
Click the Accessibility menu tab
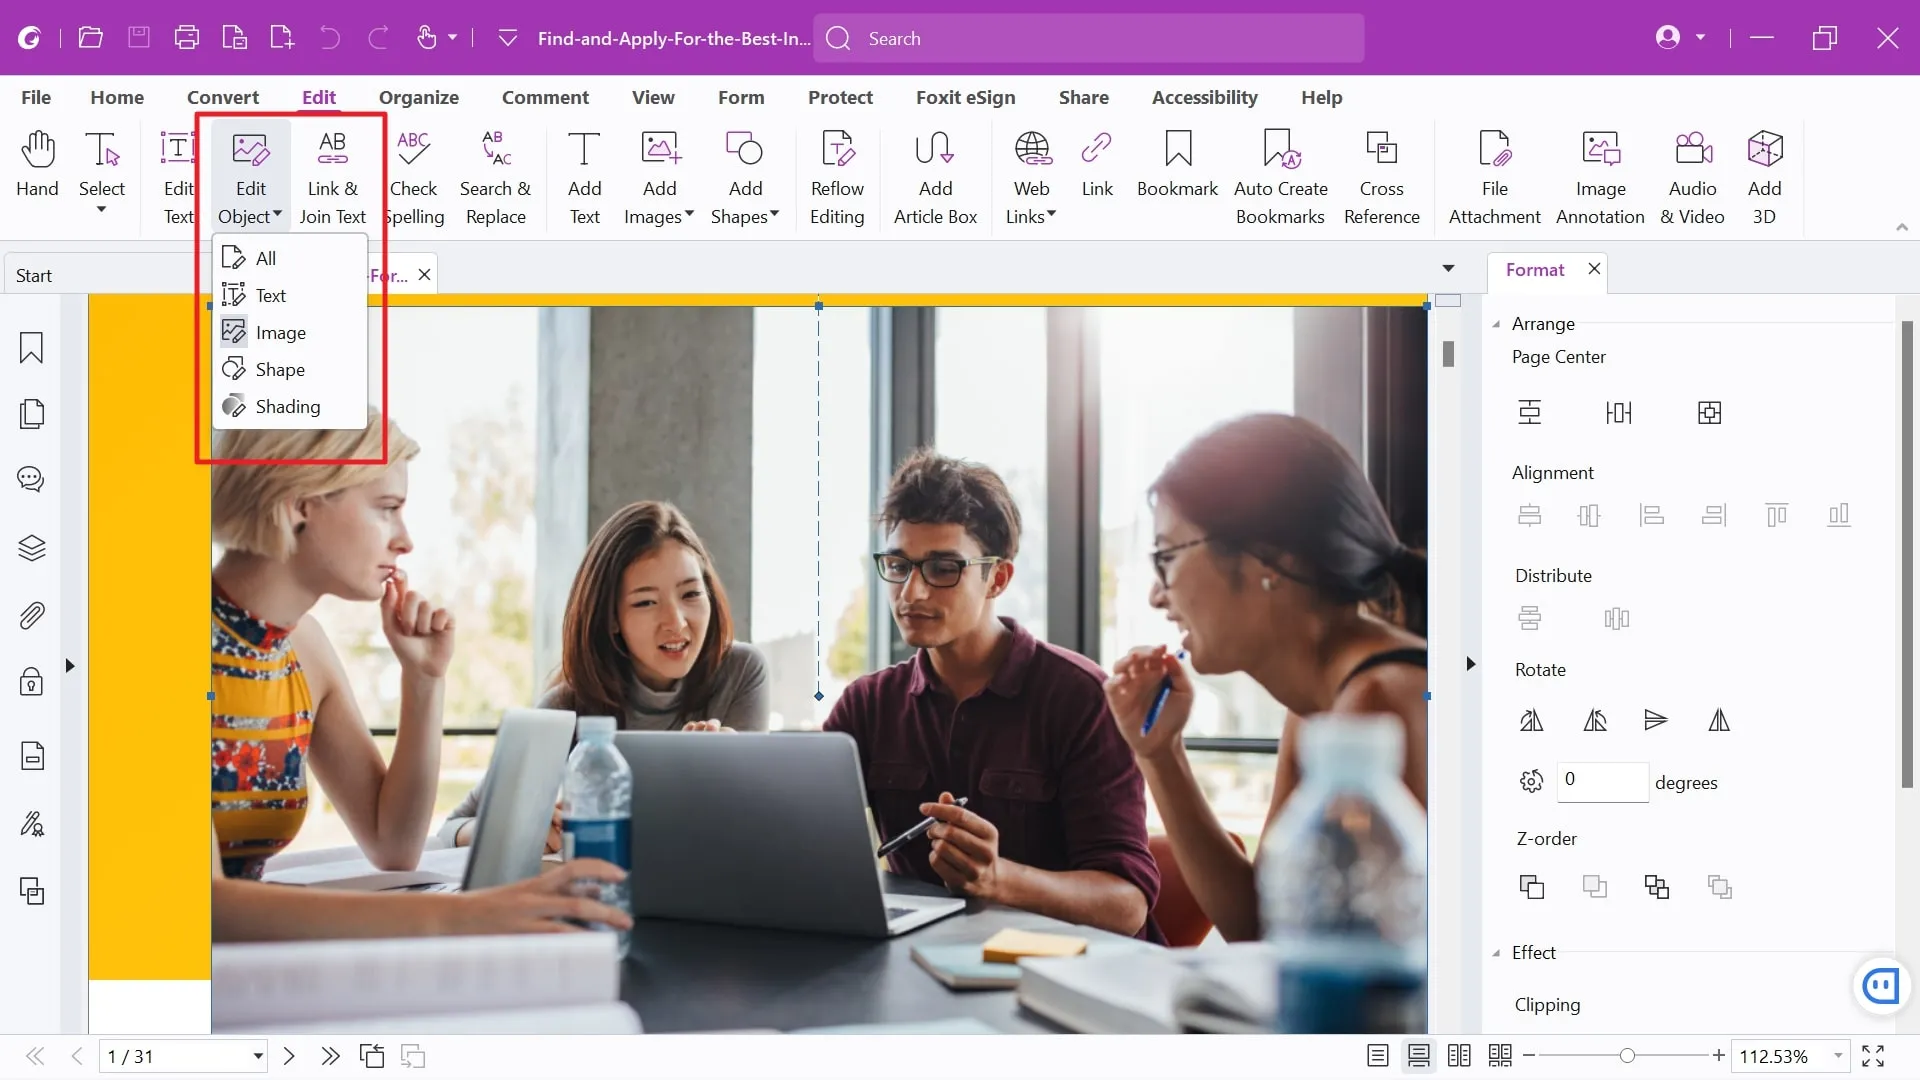[x=1204, y=96]
